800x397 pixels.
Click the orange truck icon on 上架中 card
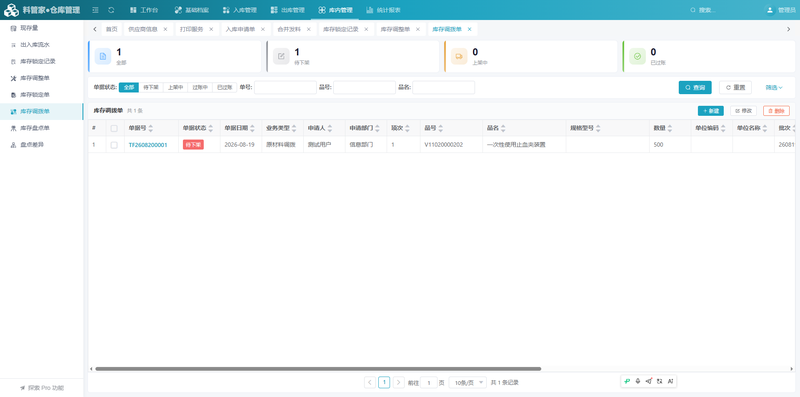point(459,56)
